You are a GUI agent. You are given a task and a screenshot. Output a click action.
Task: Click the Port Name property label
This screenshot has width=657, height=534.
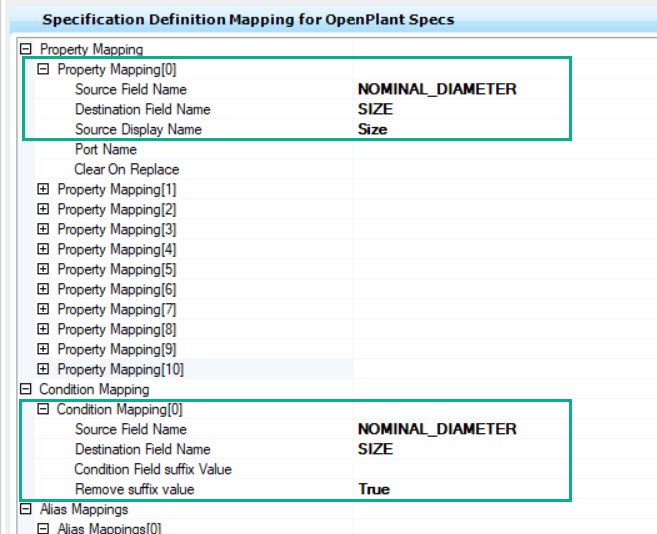(106, 149)
